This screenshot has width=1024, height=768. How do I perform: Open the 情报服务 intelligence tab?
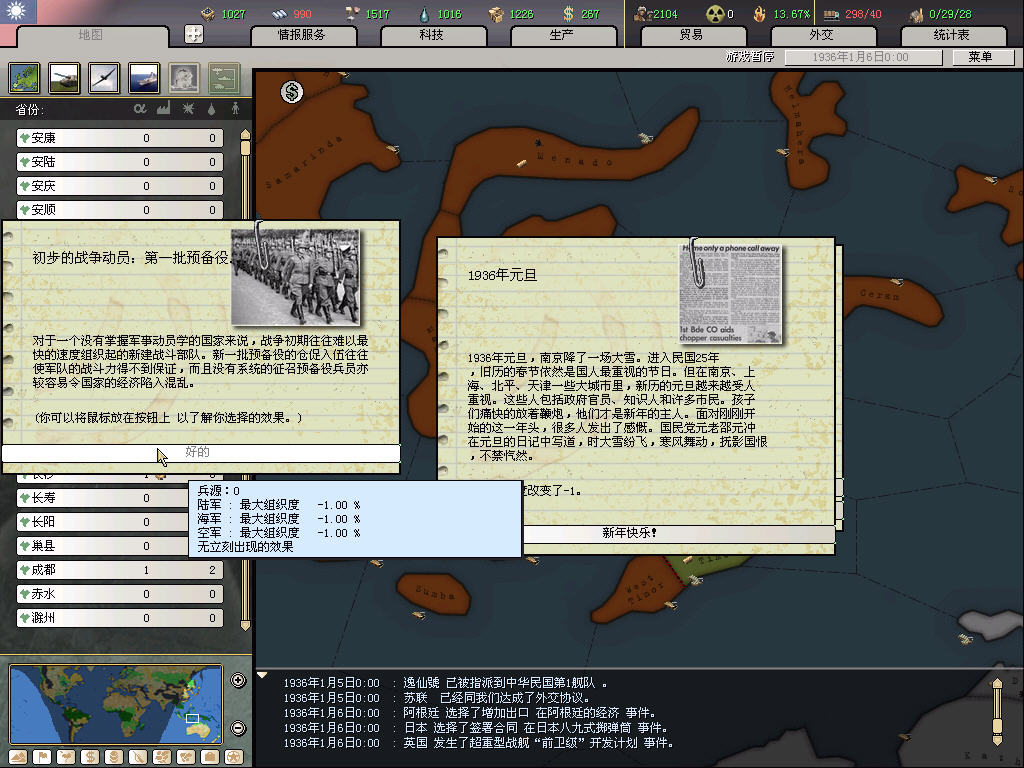pyautogui.click(x=302, y=35)
